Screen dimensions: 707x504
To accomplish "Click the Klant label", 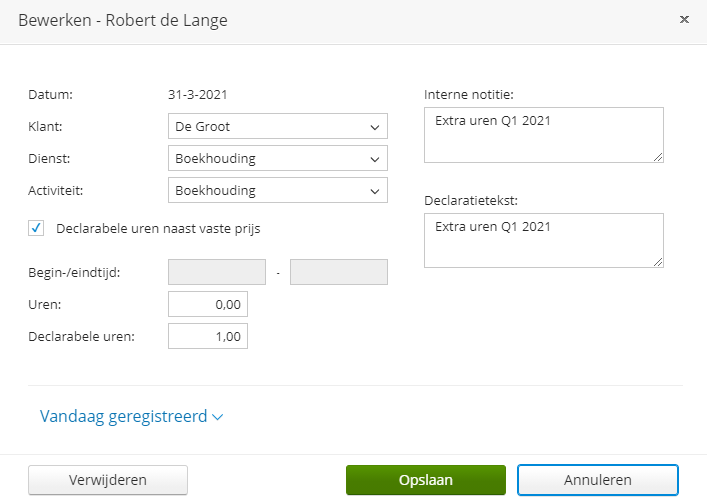I will tap(45, 127).
